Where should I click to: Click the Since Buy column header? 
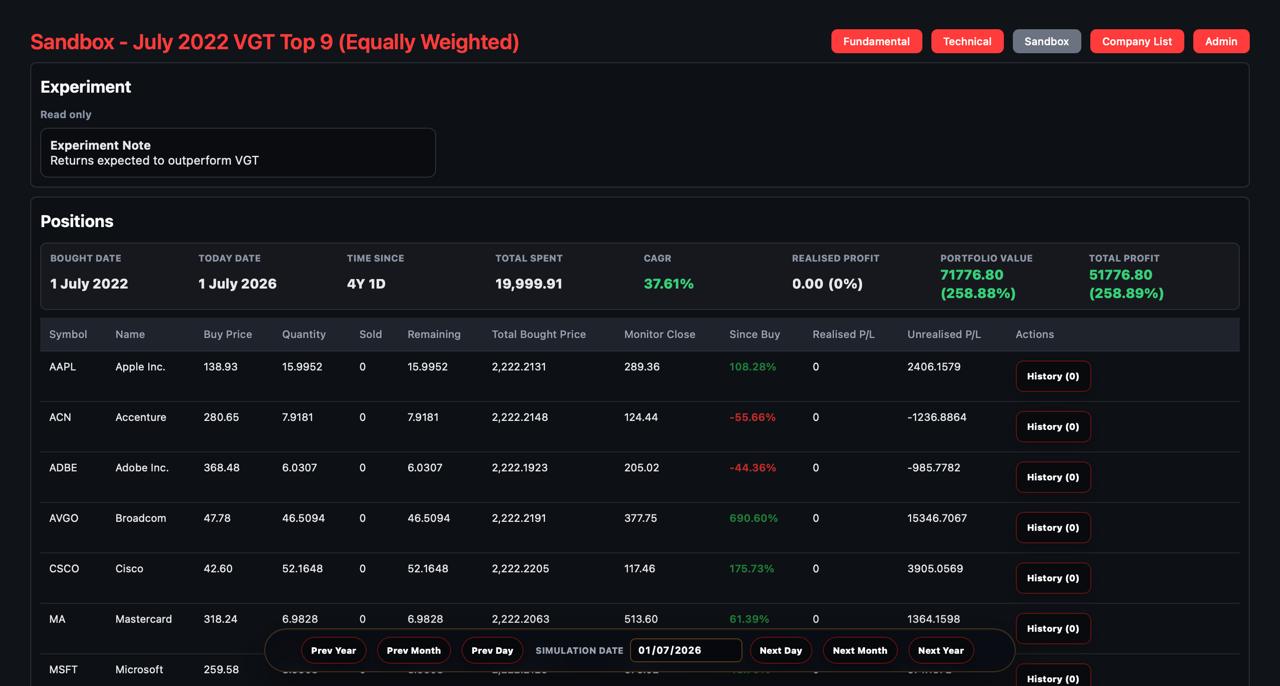click(755, 334)
